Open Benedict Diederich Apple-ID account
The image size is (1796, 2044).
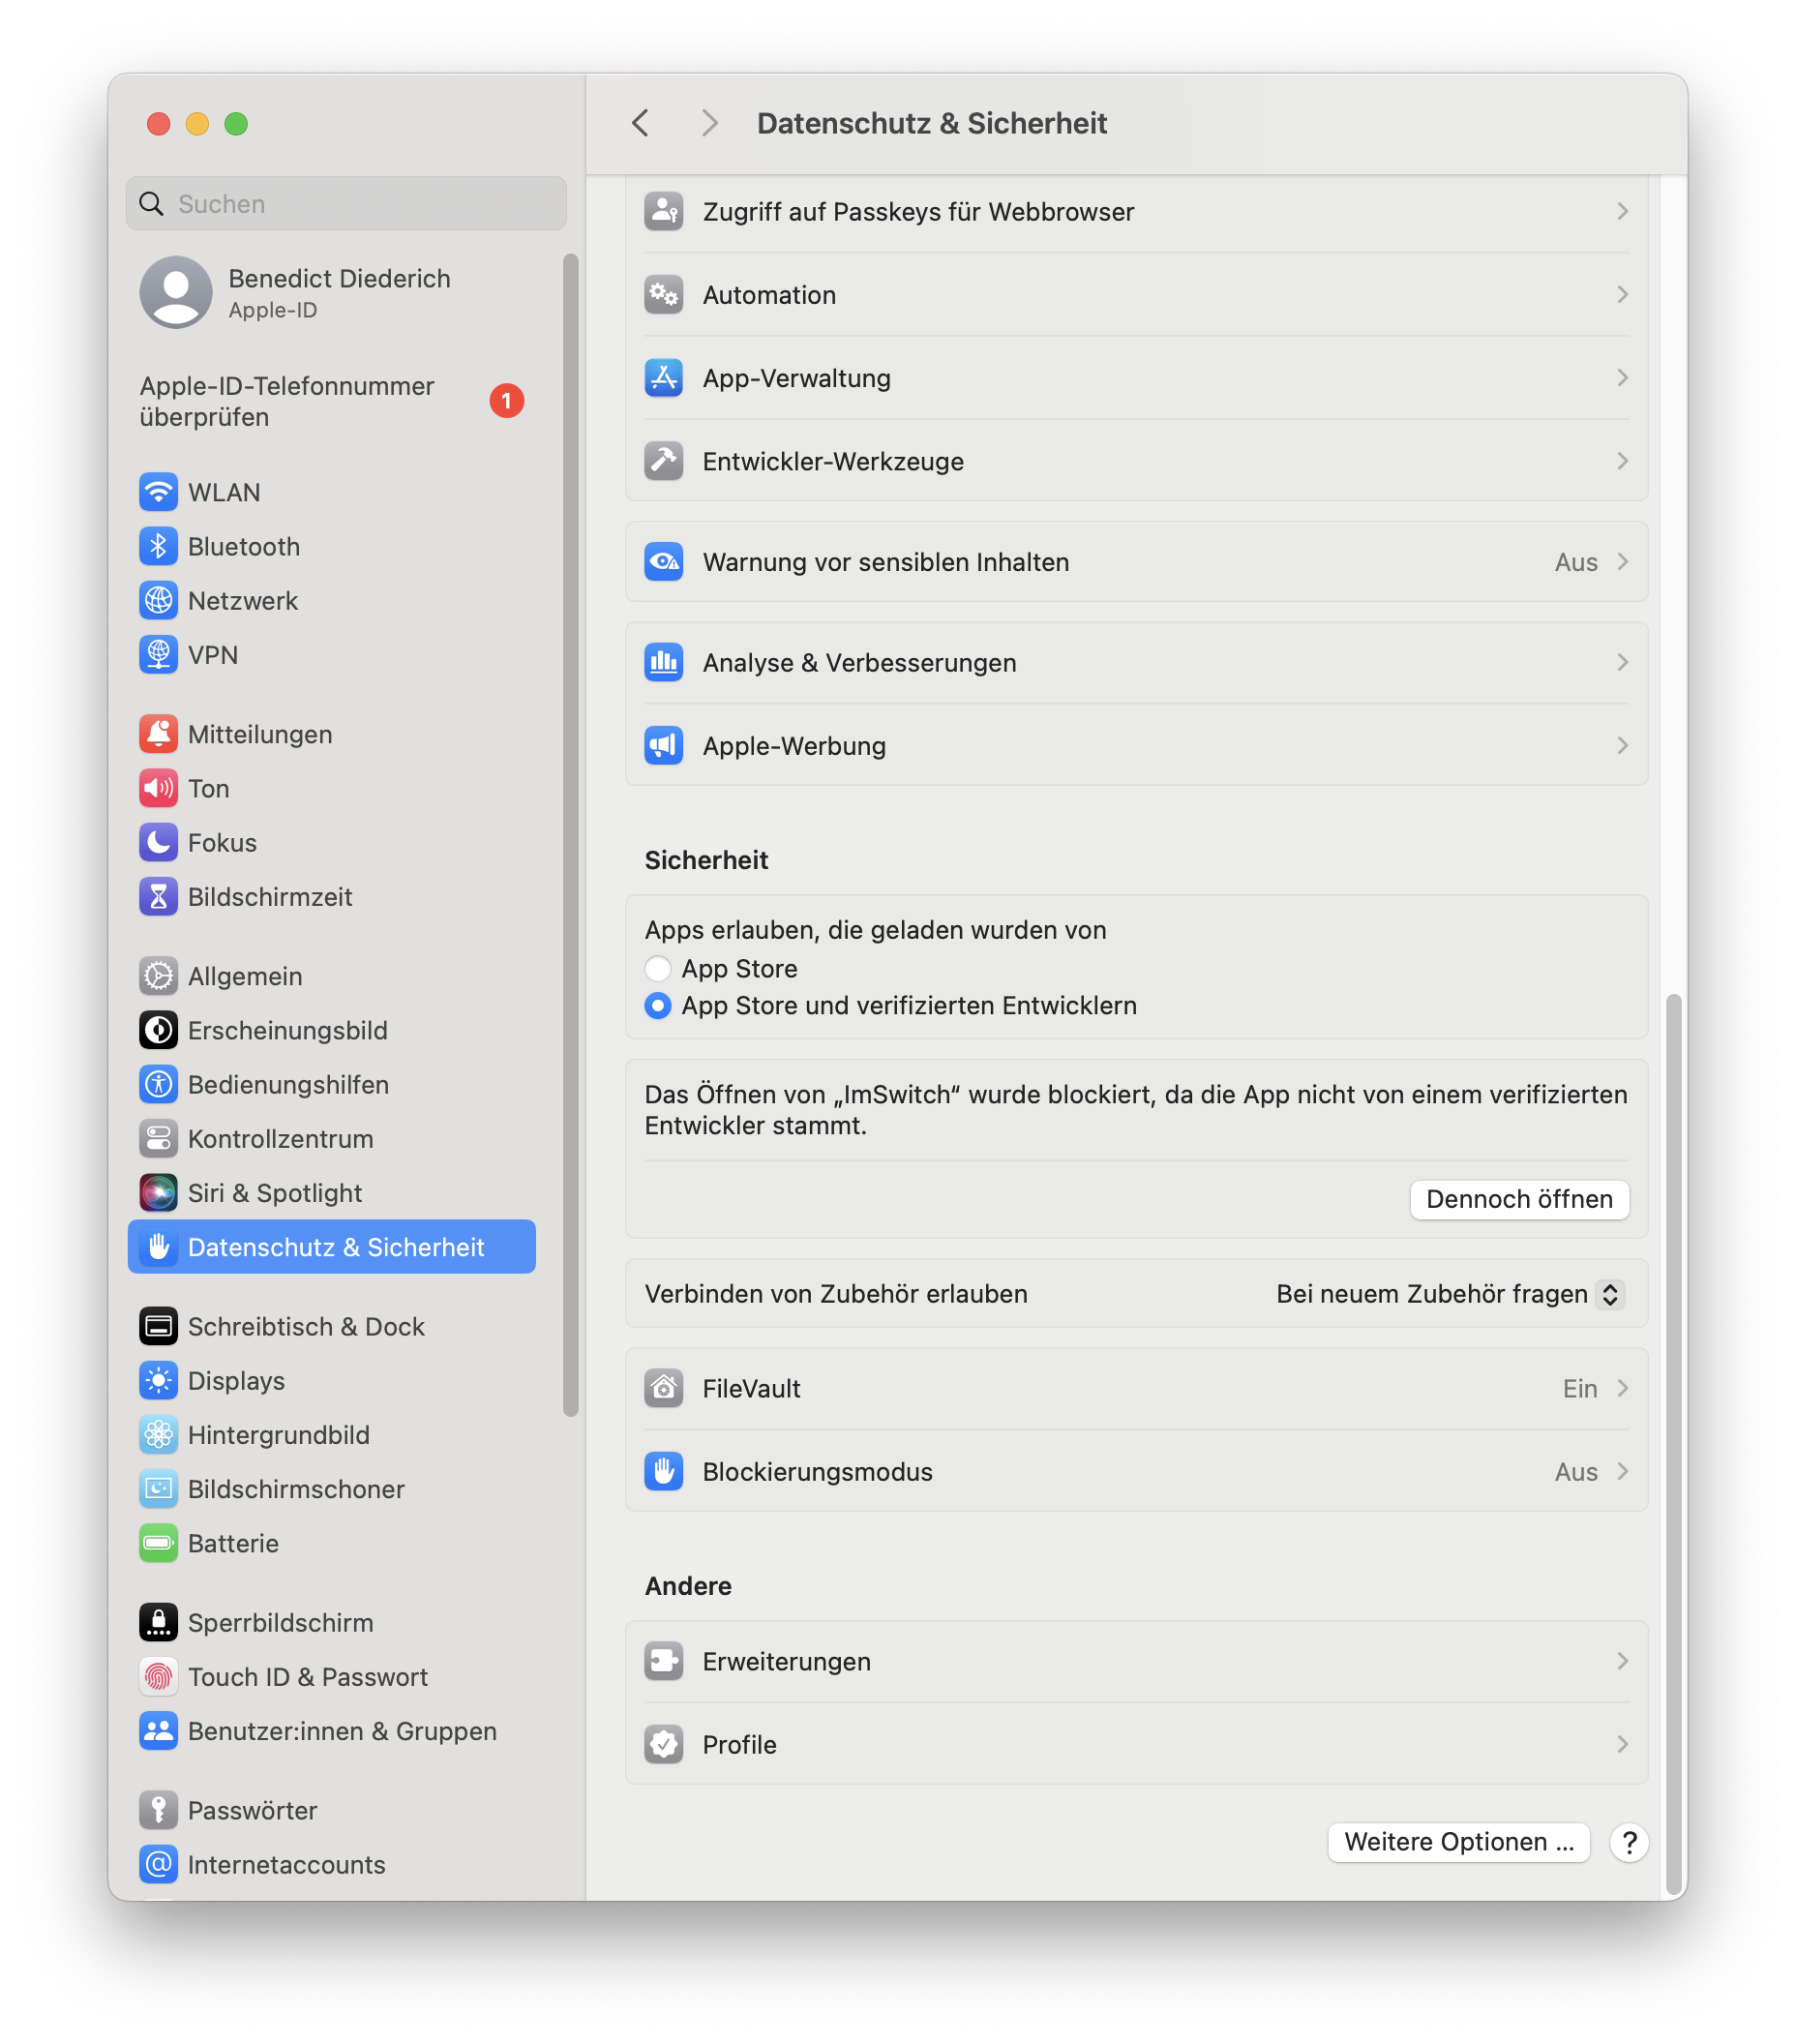point(332,293)
